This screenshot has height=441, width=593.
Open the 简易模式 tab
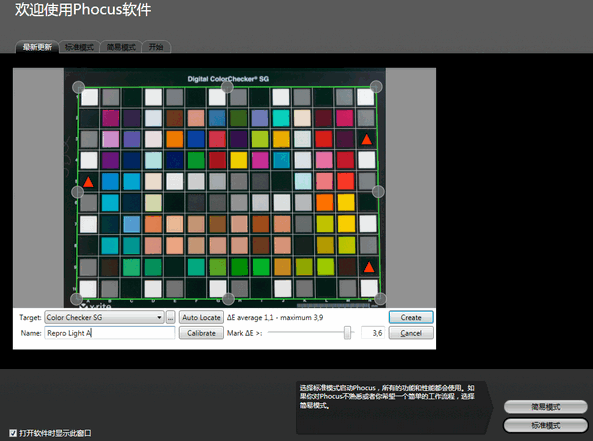[121, 47]
